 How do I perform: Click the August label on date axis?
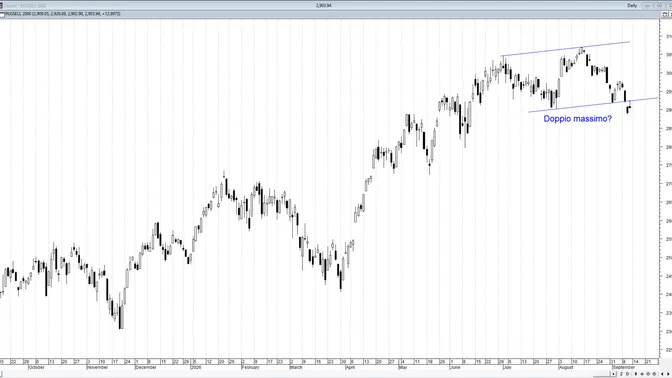coord(566,368)
